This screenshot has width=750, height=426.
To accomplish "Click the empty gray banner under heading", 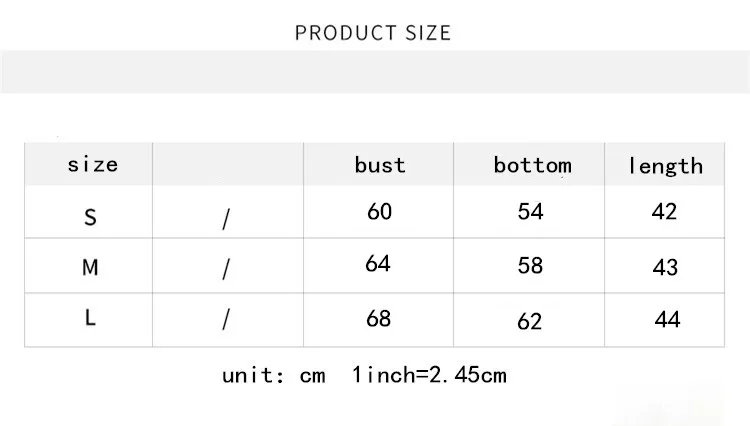I will pos(375,72).
